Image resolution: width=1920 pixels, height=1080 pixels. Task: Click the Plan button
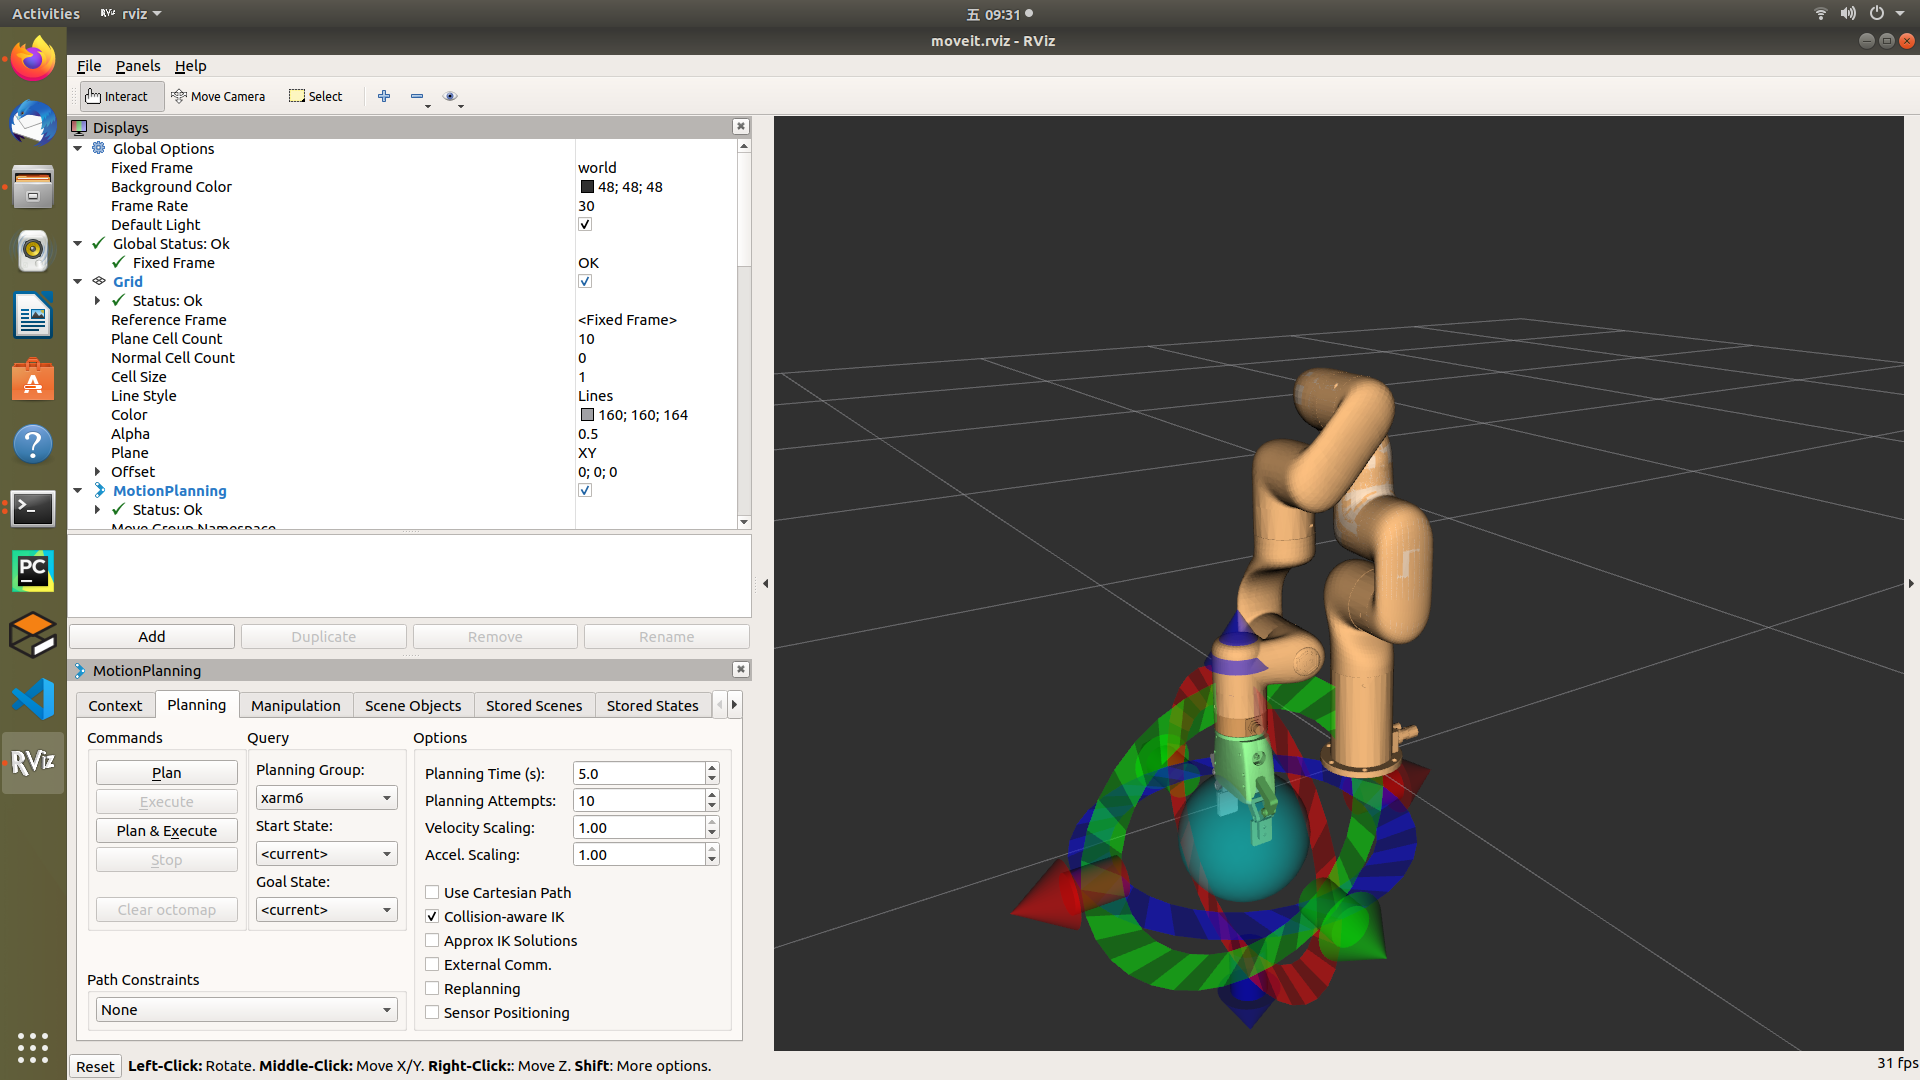click(x=167, y=773)
